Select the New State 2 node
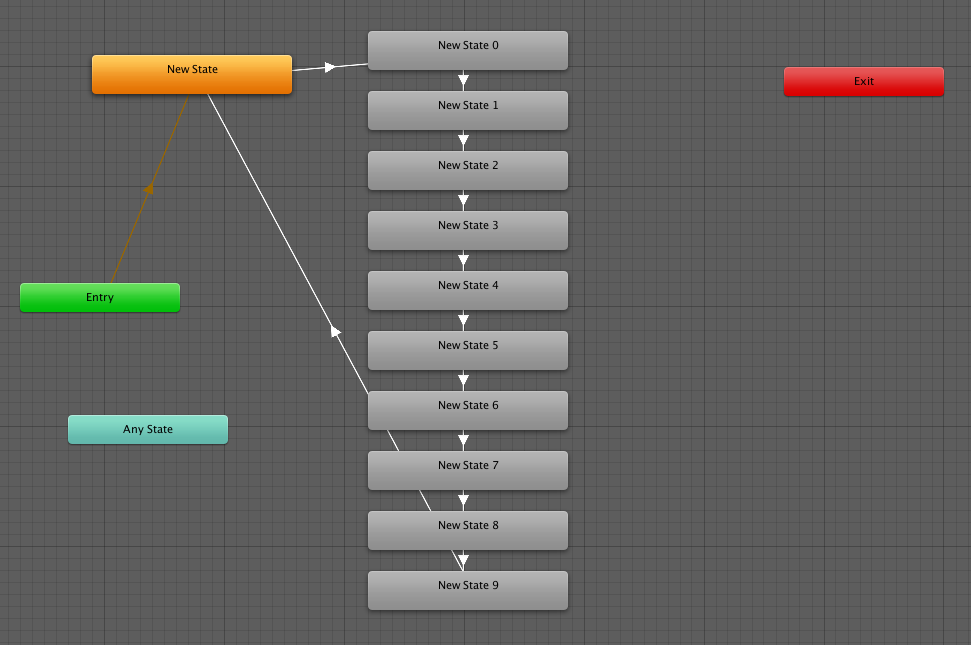This screenshot has width=971, height=645. tap(468, 170)
